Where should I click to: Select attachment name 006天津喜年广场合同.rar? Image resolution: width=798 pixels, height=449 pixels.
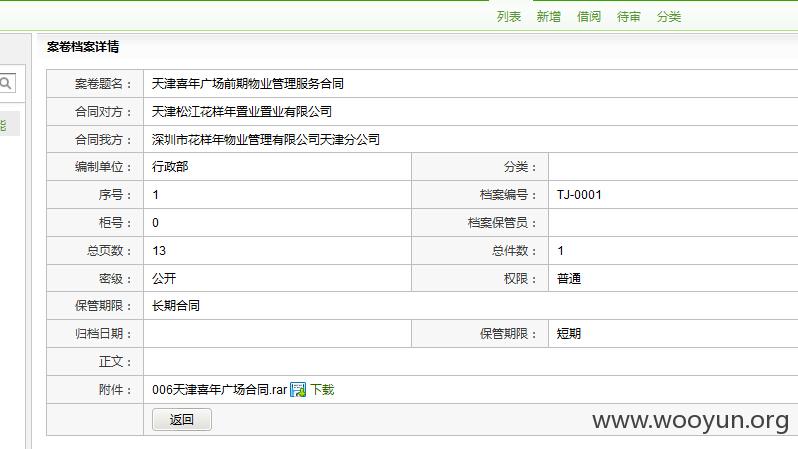coord(219,389)
